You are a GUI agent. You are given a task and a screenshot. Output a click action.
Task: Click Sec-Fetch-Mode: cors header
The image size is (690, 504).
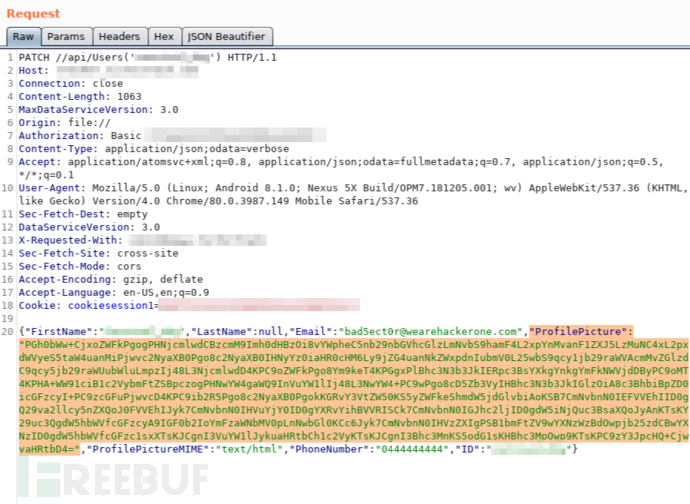pyautogui.click(x=80, y=266)
